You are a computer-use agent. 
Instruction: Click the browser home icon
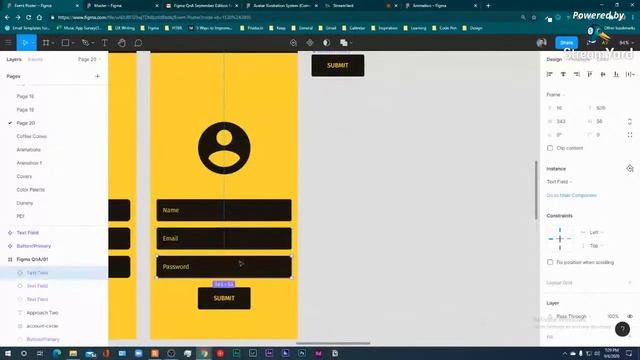[x=39, y=18]
